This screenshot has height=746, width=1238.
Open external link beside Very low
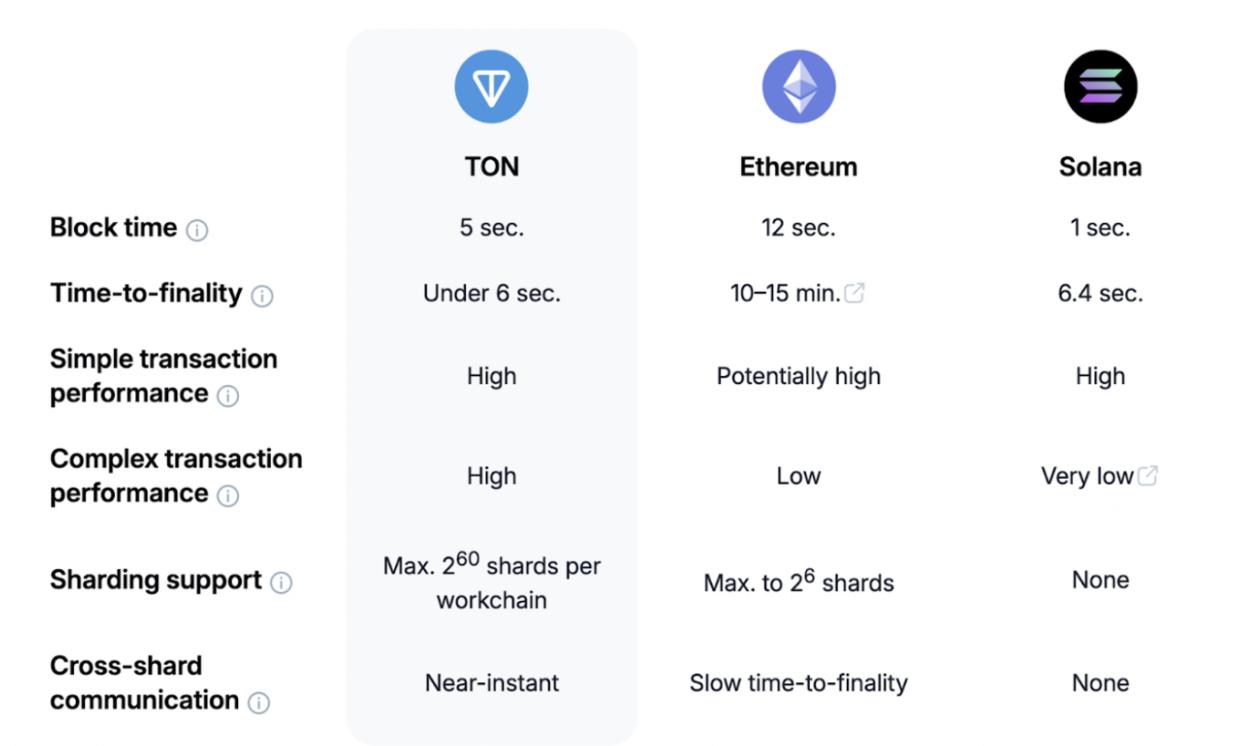[1148, 476]
